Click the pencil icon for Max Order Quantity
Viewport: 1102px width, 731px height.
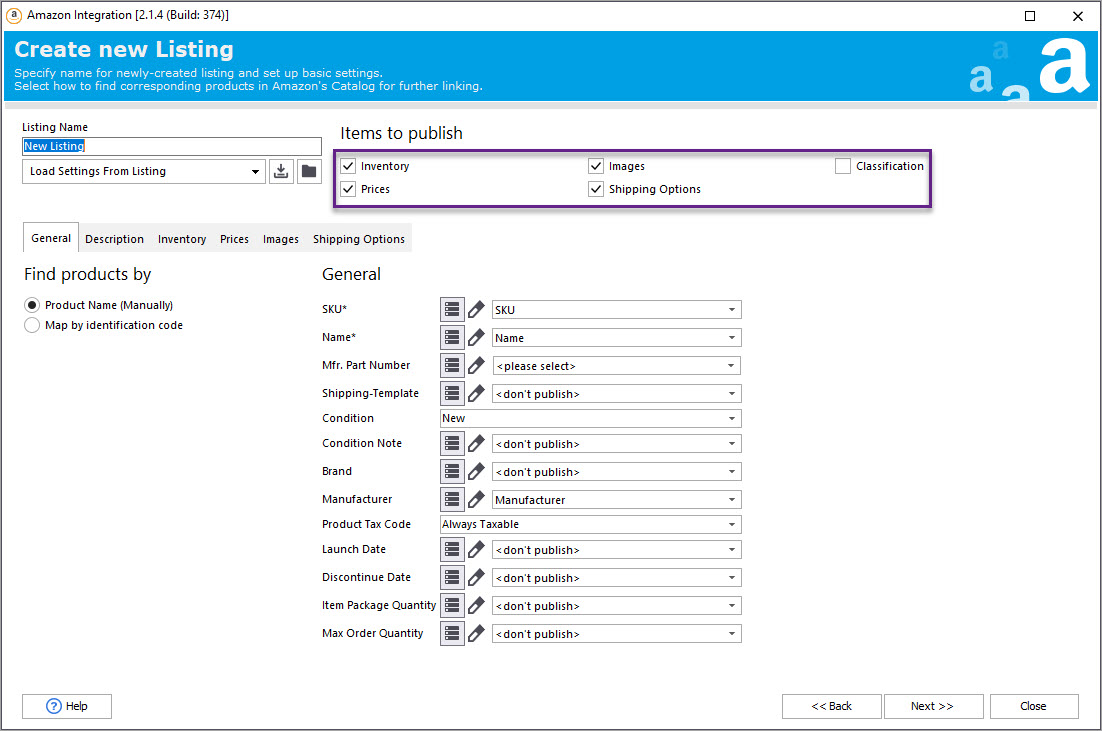click(x=477, y=634)
